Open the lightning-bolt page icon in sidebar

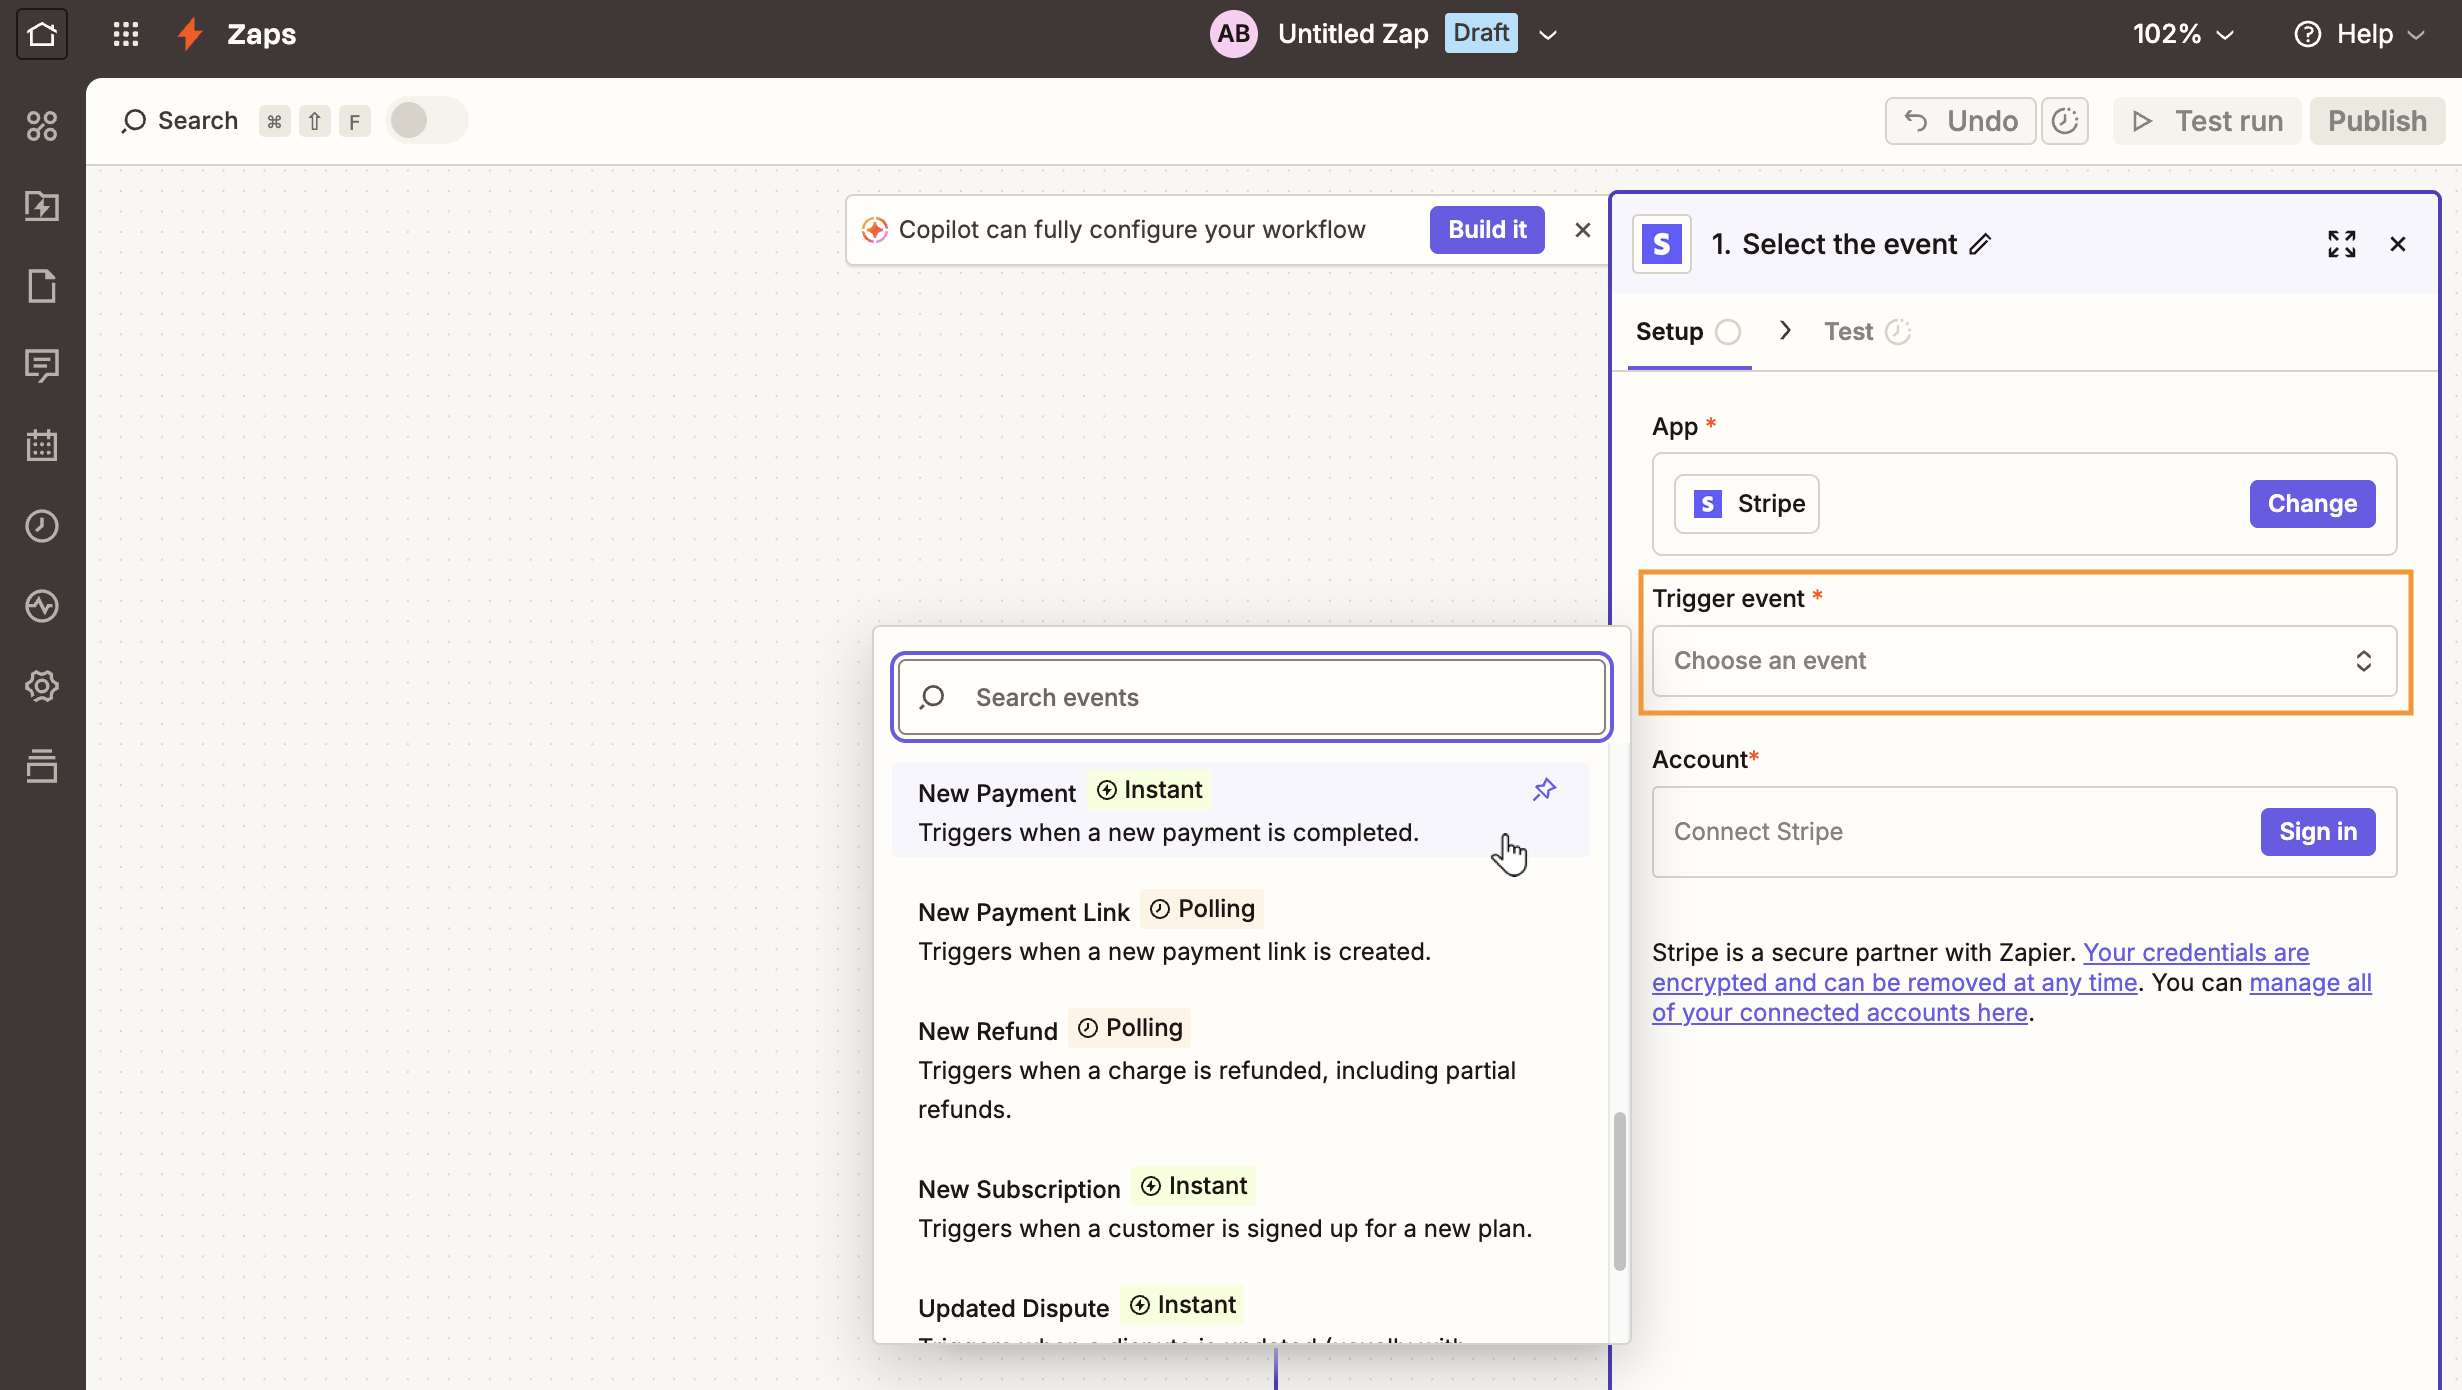42,206
